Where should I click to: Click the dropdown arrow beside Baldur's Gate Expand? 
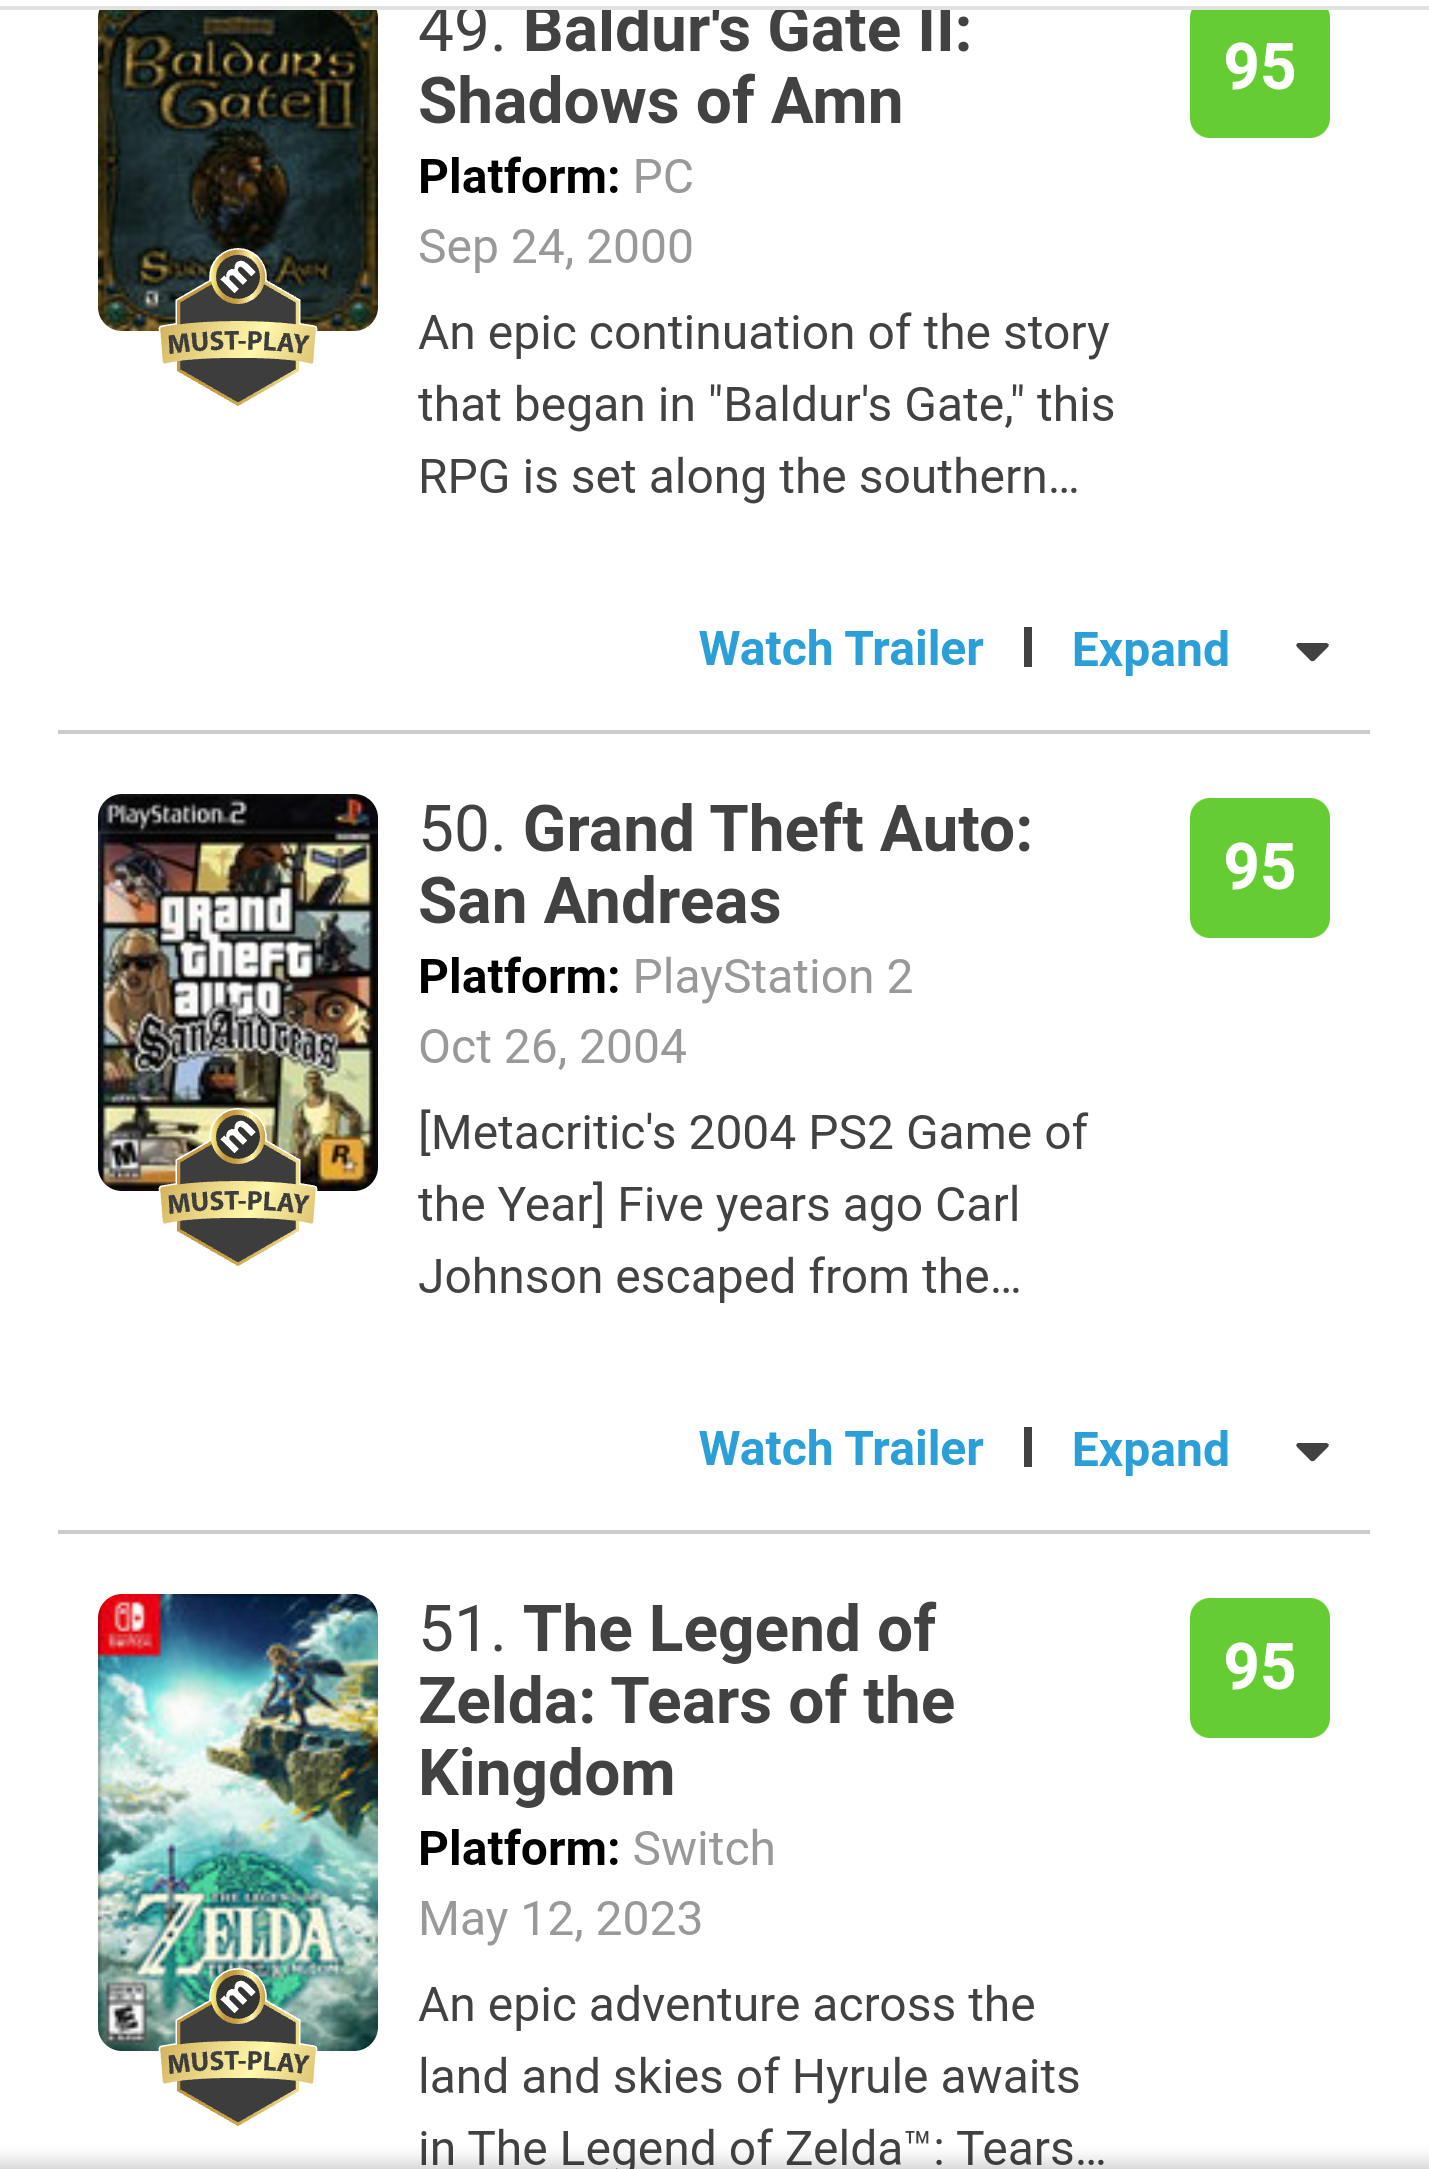[x=1312, y=652]
